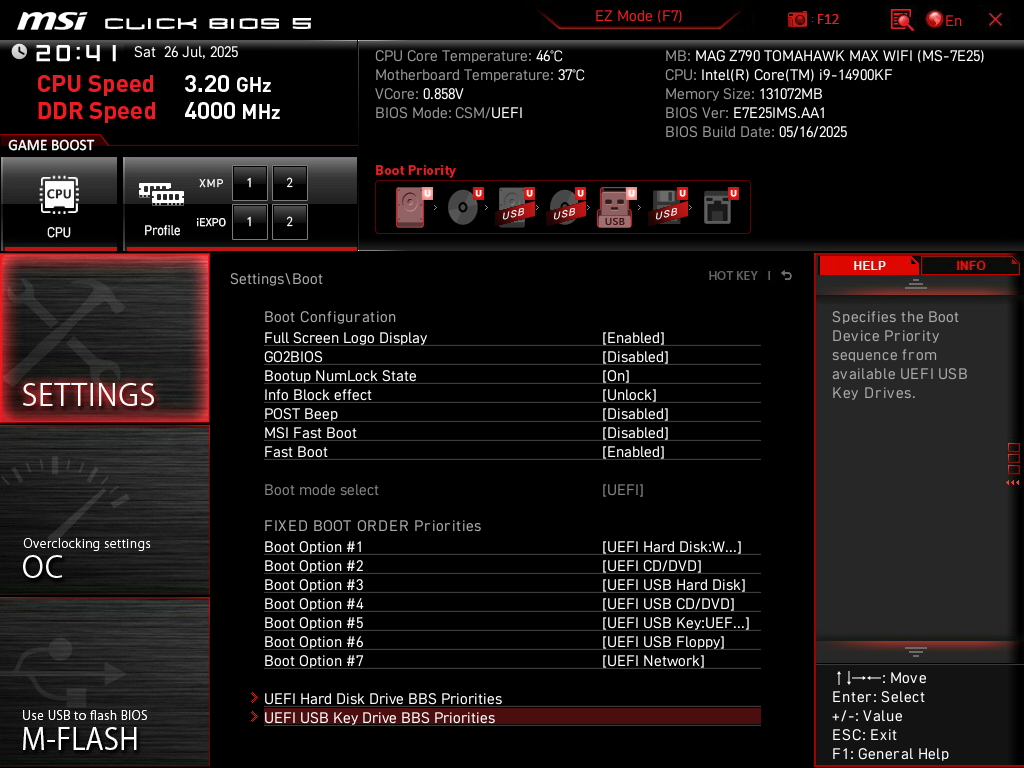Select the hard disk boot priority icon
This screenshot has width=1024, height=768.
(412, 207)
